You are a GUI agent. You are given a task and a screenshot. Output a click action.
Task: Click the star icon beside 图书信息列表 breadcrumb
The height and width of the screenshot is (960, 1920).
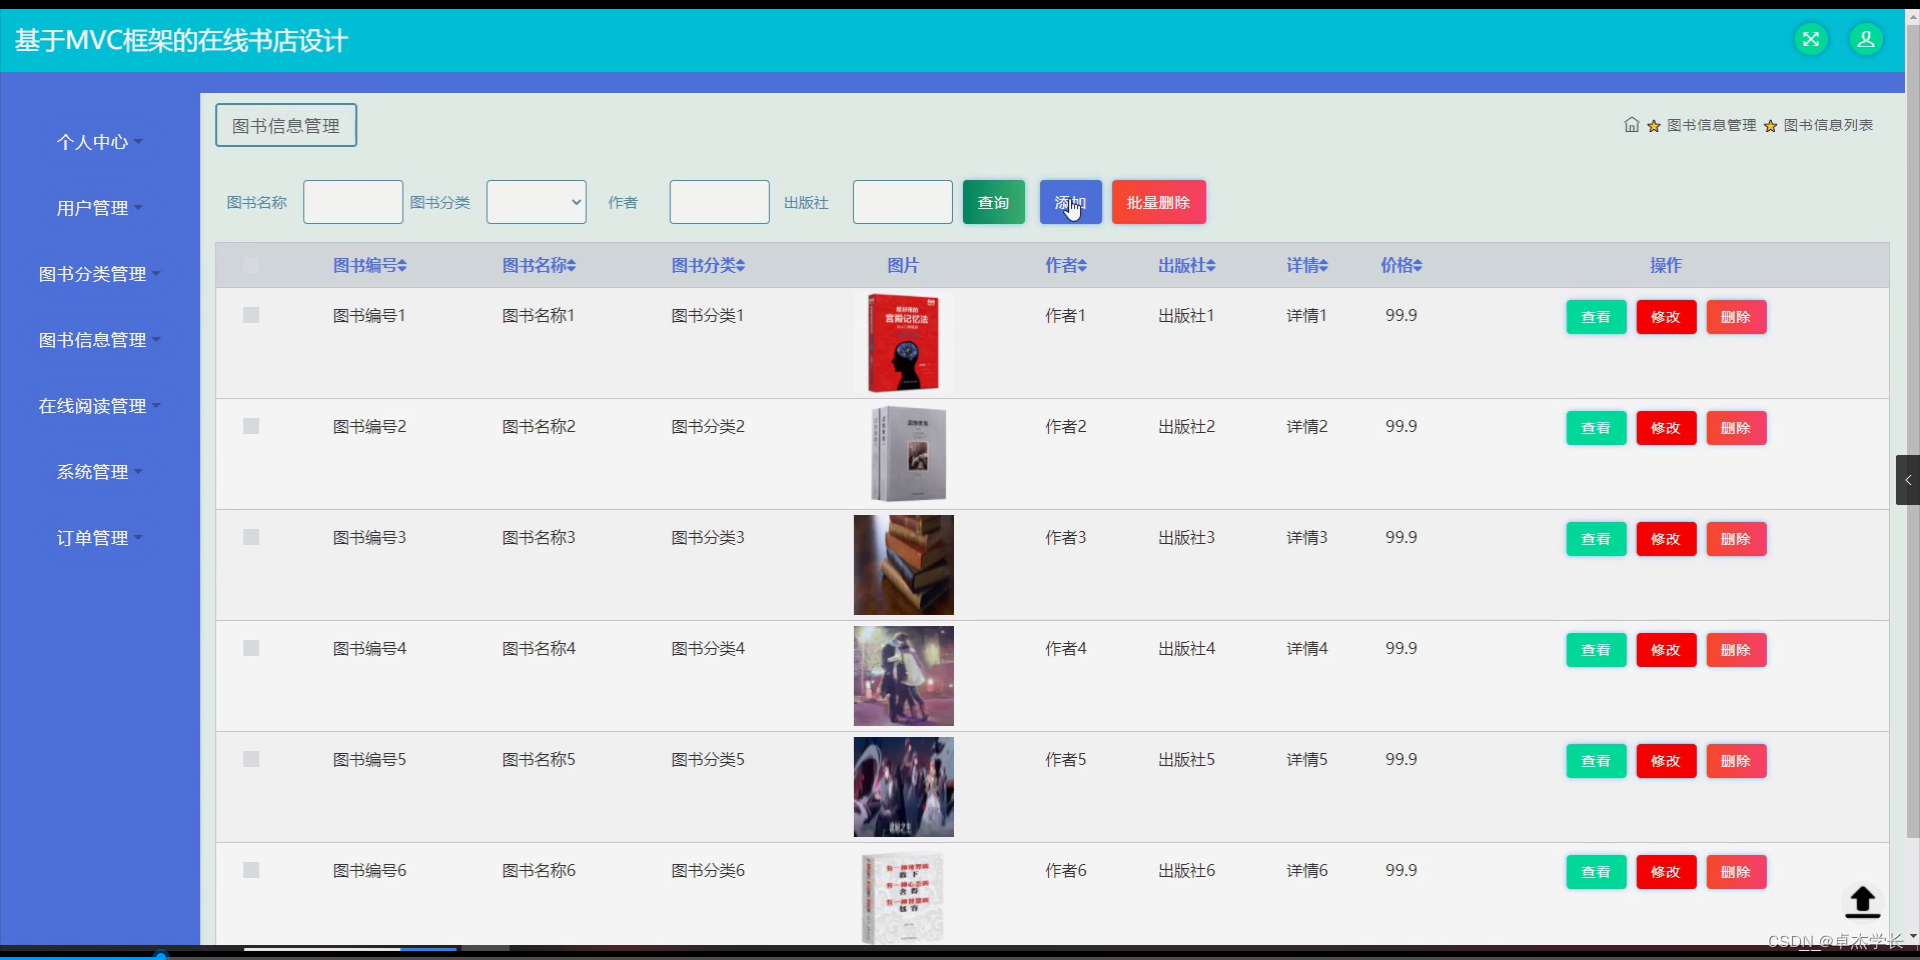click(1771, 125)
